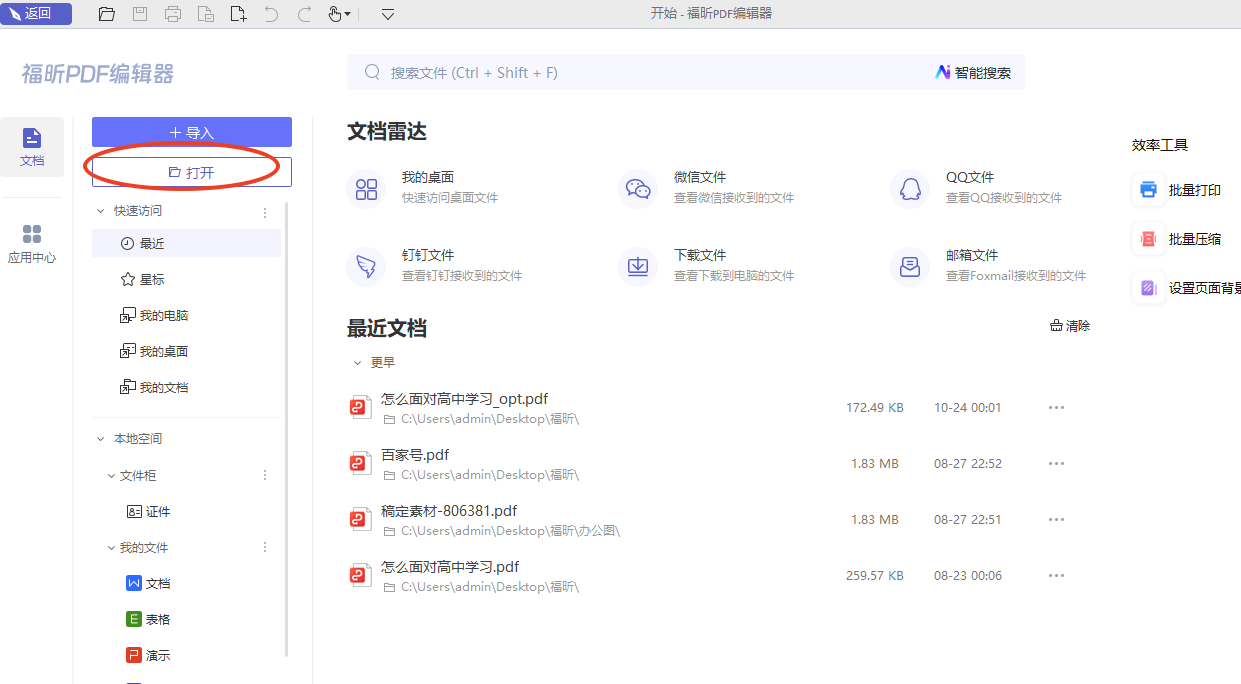Open 怎么面对高中学习_opt.pdf from recent list
This screenshot has width=1241, height=684.
coord(464,399)
